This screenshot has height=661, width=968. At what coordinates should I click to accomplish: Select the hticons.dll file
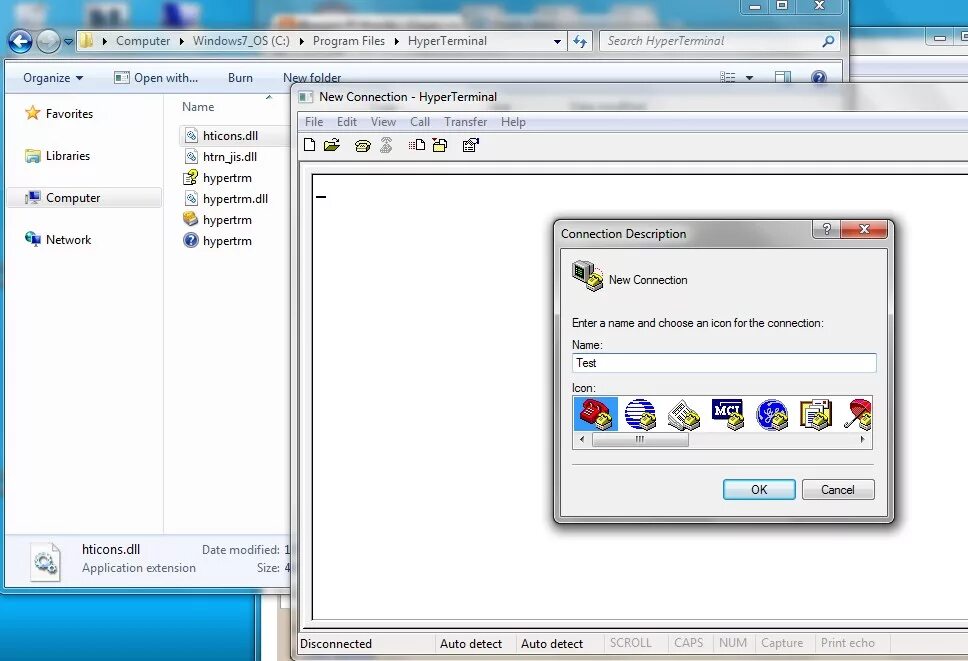(x=230, y=136)
